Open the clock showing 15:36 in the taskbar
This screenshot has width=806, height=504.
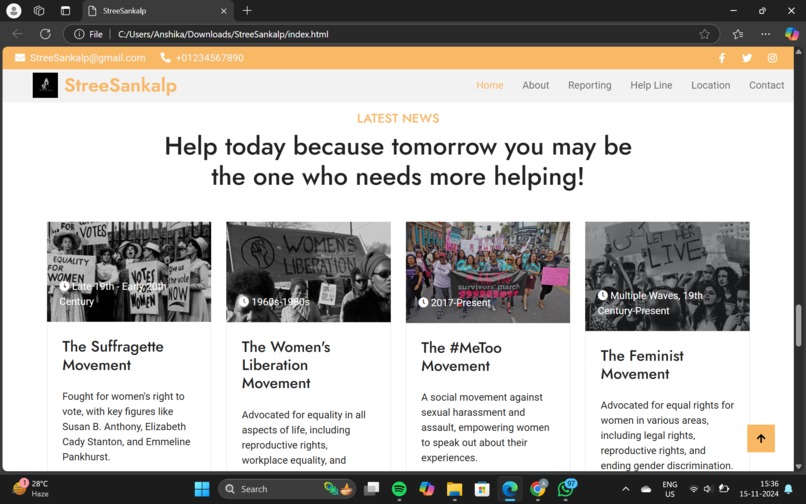(x=759, y=489)
